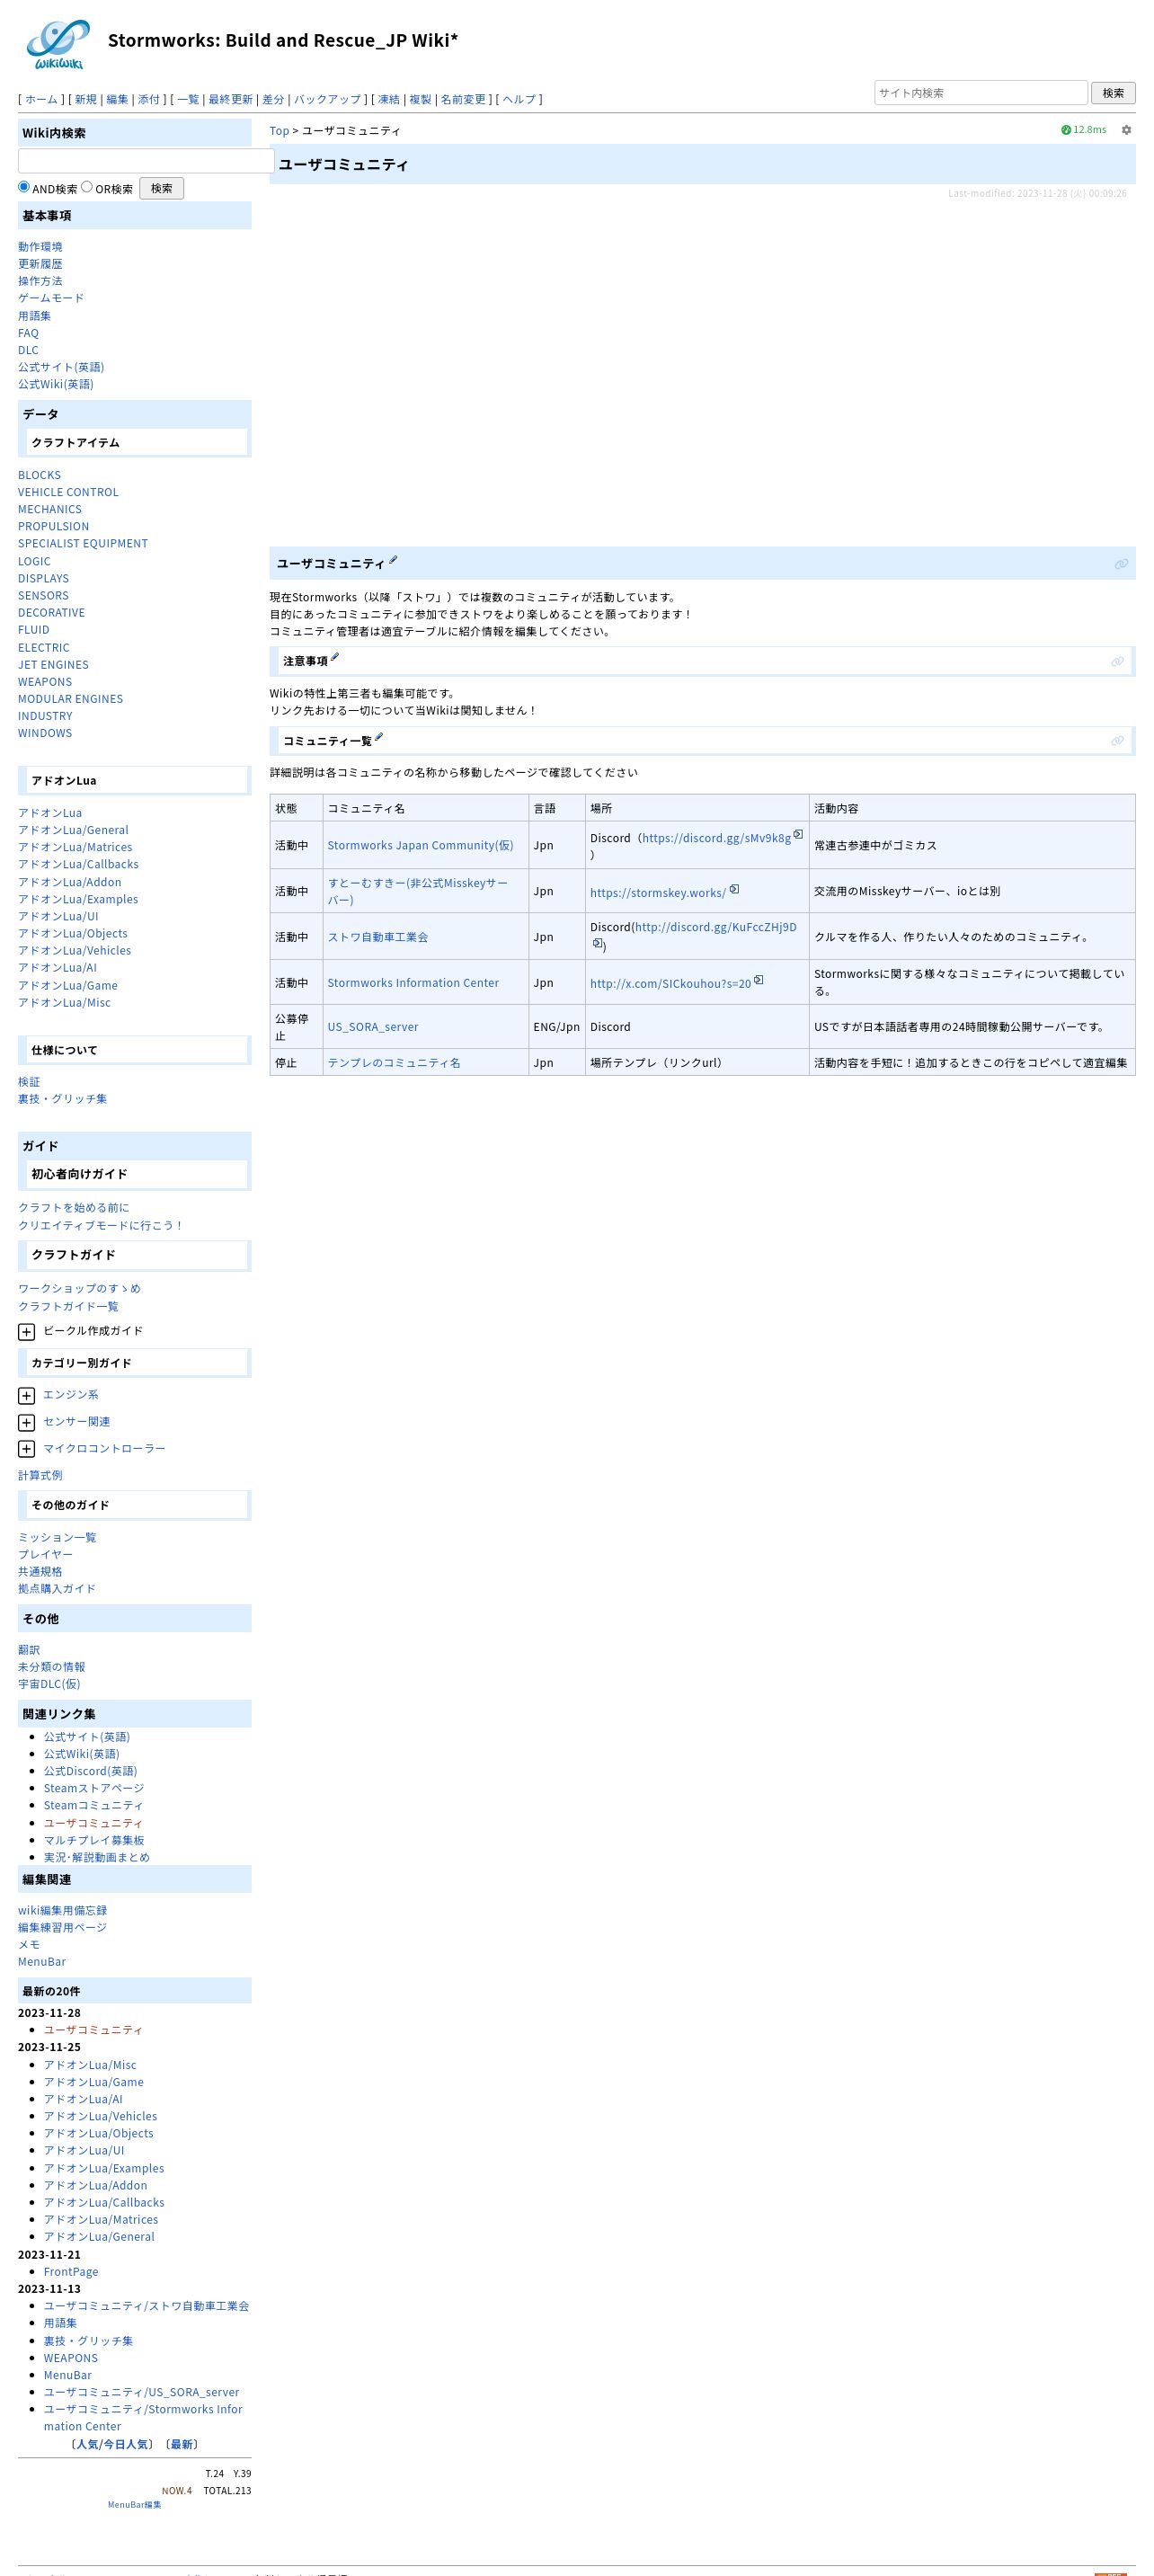The height and width of the screenshot is (2576, 1154).
Task: Click external link icon next to stormskey.works
Action: (734, 889)
